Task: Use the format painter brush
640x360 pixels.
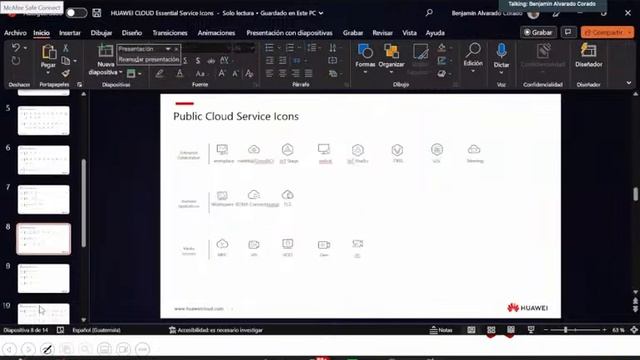Action: coord(66,73)
